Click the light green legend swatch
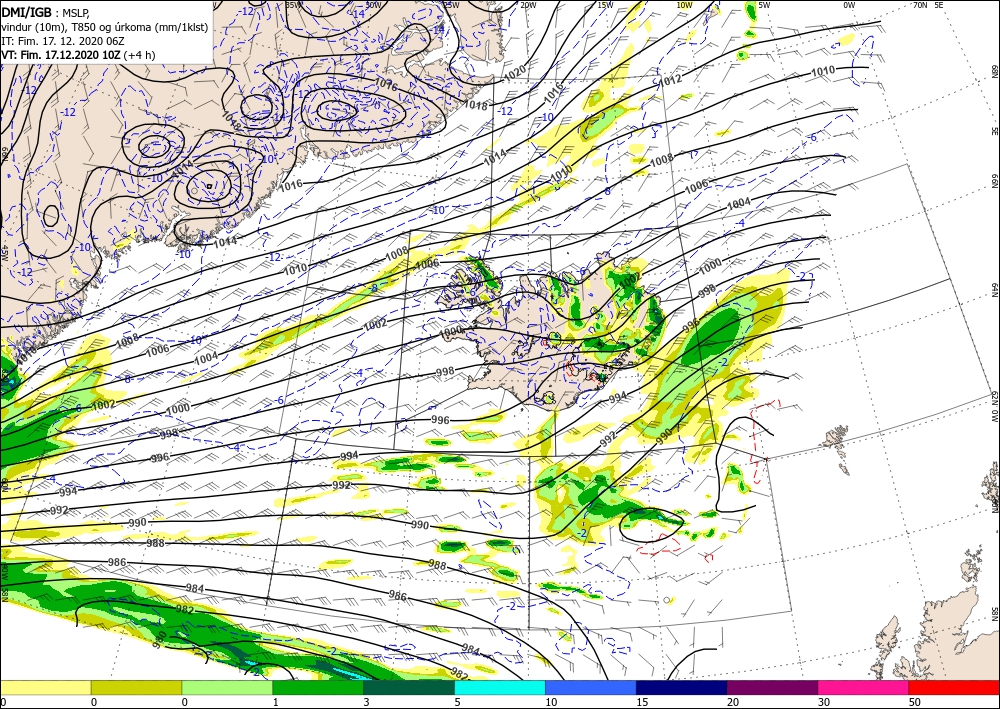 227,687
